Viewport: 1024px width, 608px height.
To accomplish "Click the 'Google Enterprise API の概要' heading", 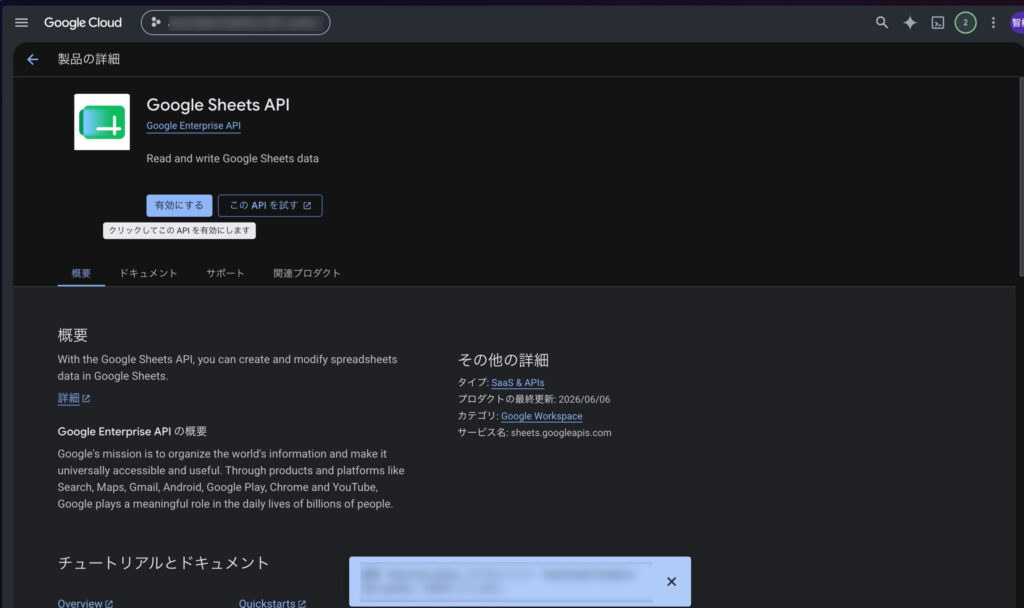I will [132, 432].
